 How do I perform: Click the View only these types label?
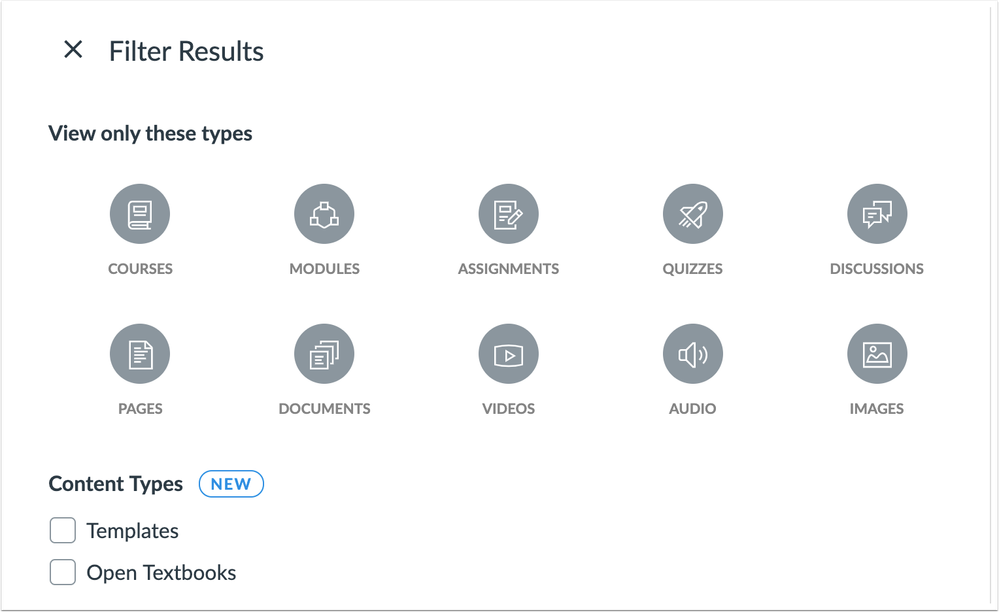[x=150, y=133]
